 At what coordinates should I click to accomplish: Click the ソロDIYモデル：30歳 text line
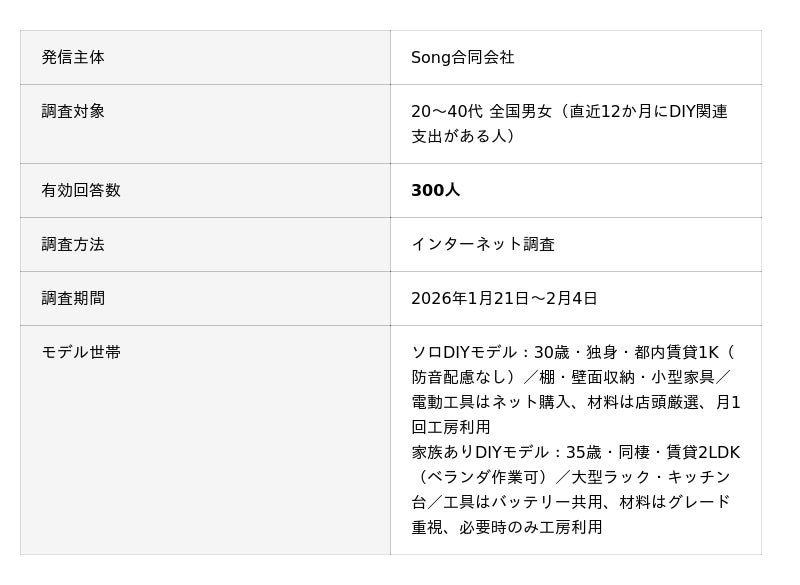pos(573,353)
